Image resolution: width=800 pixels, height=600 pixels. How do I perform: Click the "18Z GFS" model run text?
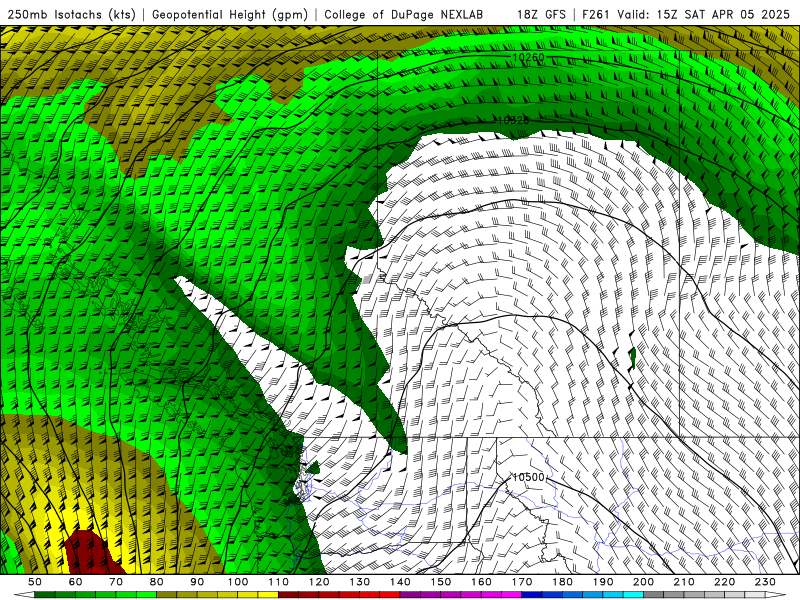coord(541,15)
